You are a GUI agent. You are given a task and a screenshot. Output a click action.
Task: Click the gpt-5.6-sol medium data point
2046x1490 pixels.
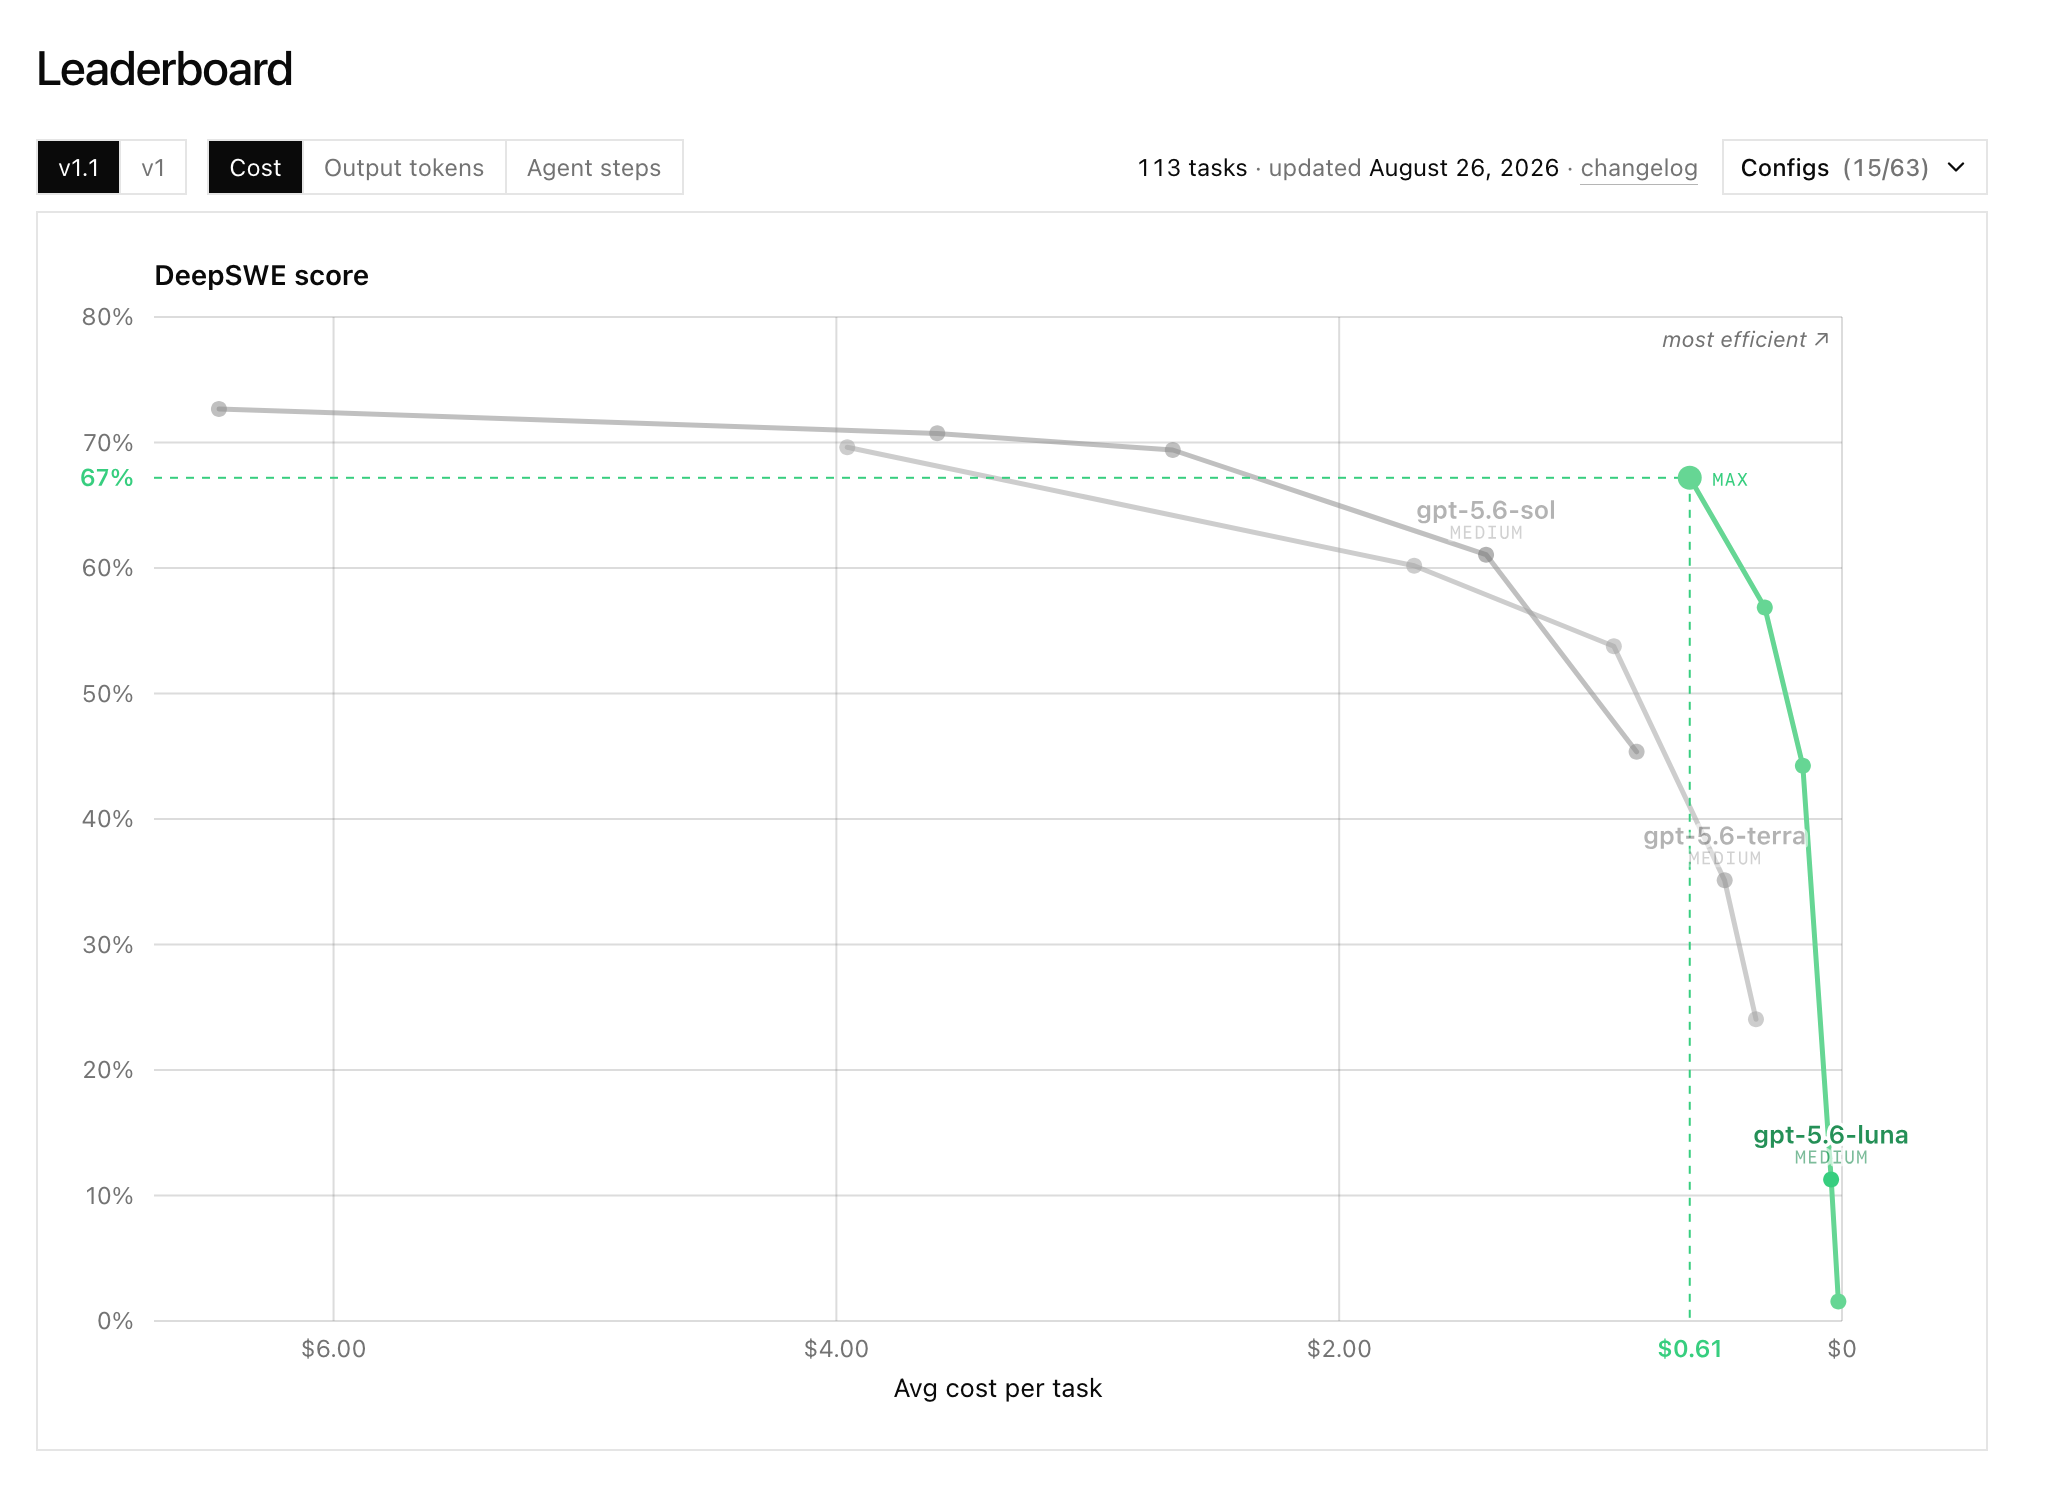click(1486, 555)
